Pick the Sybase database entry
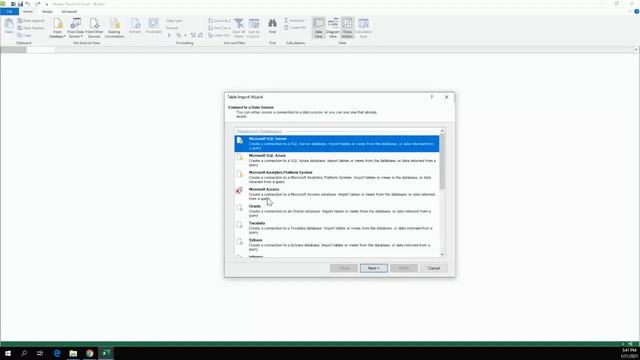This screenshot has width=640, height=360. (337, 244)
